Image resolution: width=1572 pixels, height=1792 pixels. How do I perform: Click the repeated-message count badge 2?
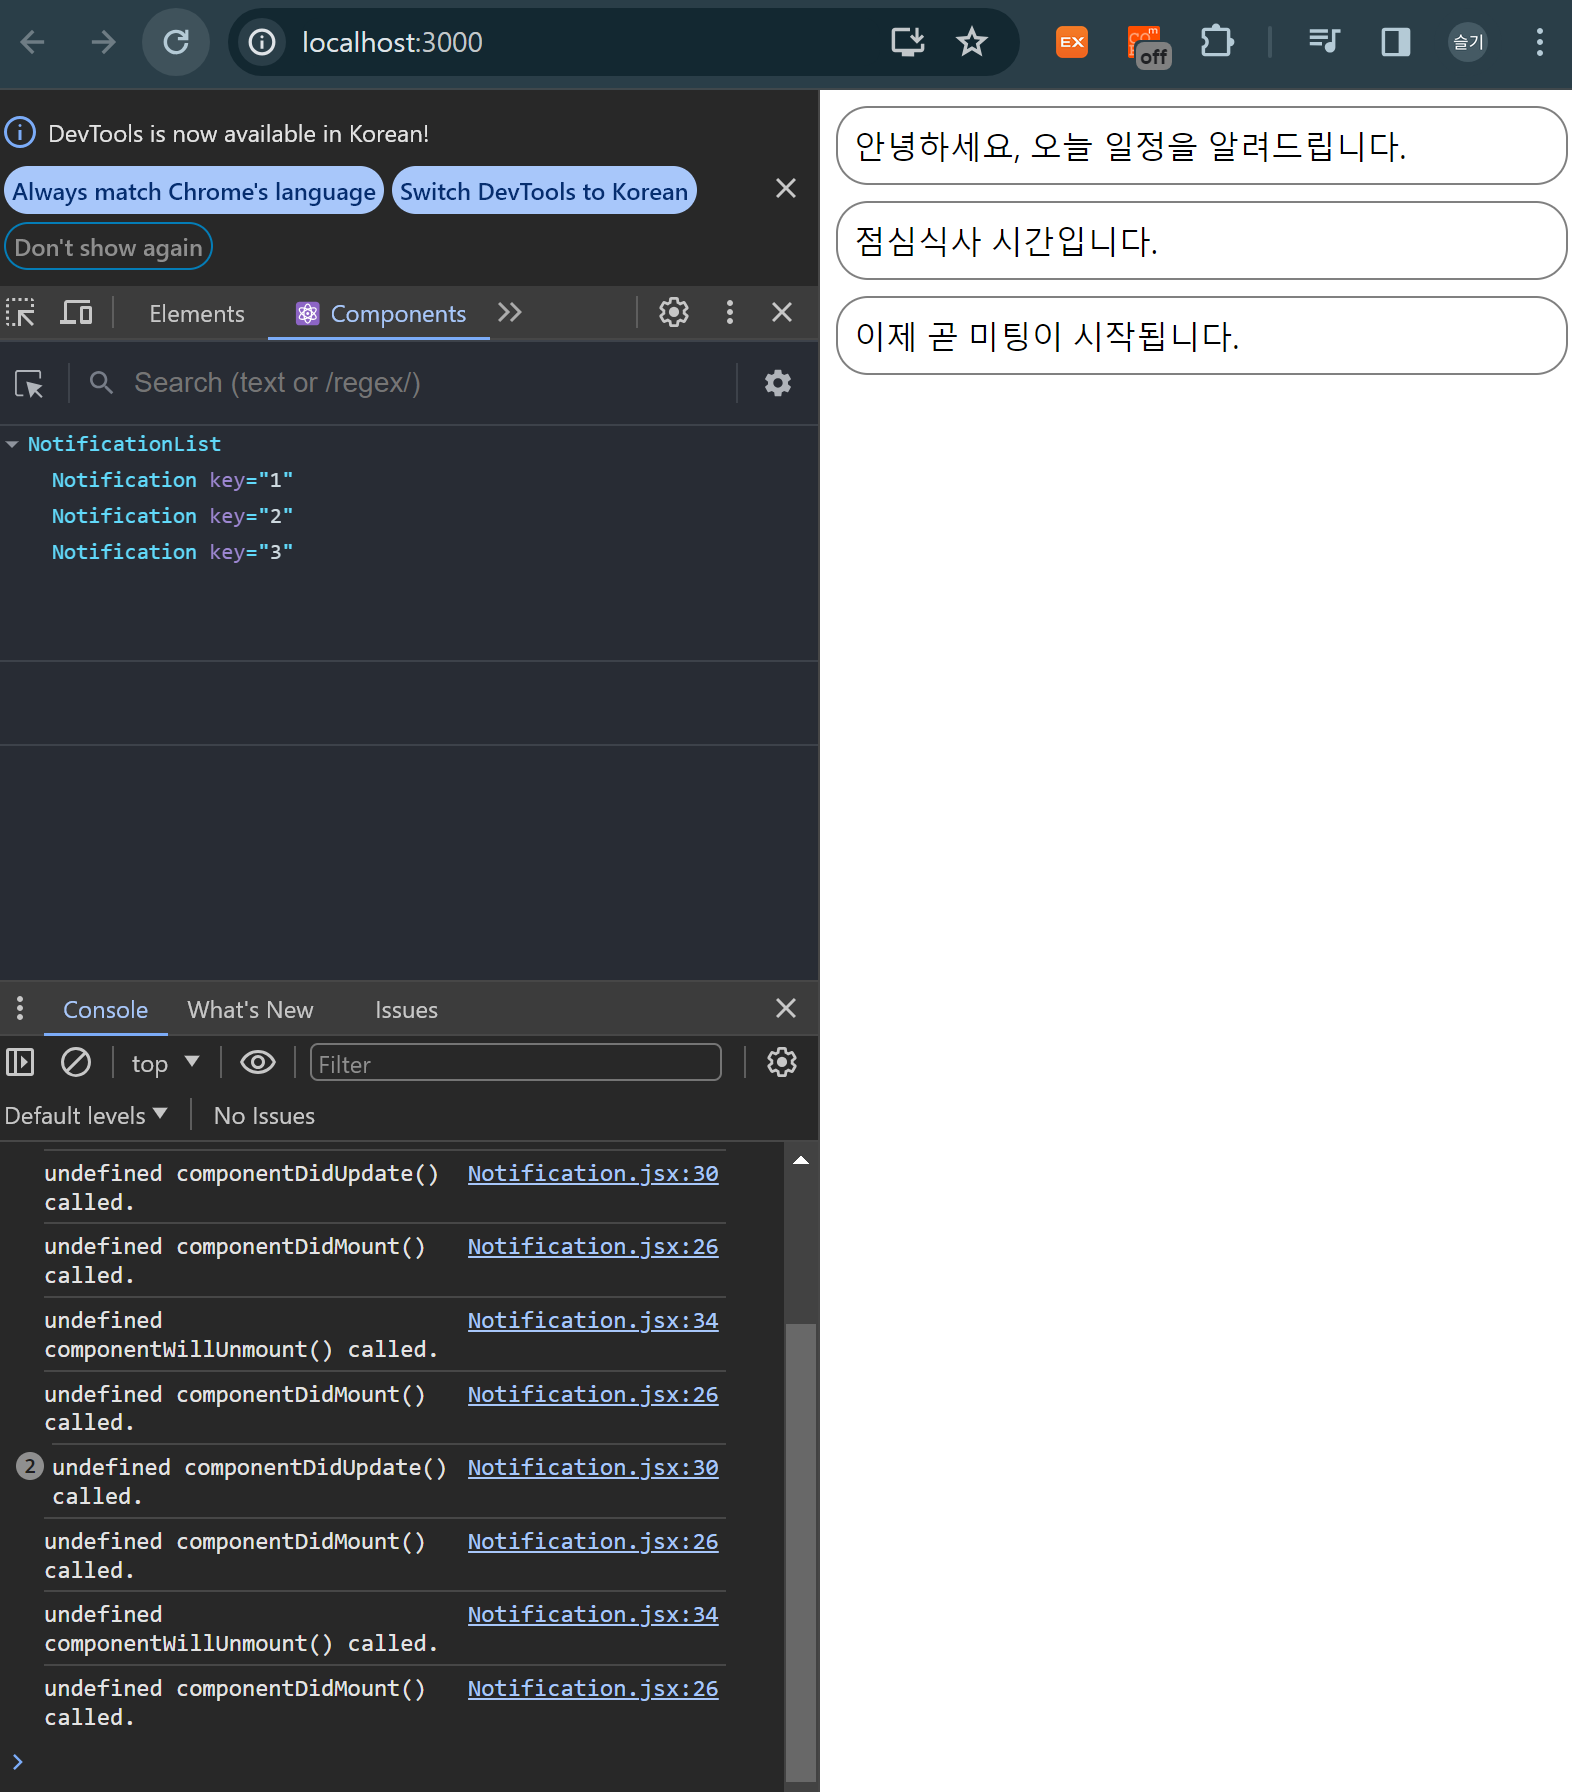[29, 1467]
